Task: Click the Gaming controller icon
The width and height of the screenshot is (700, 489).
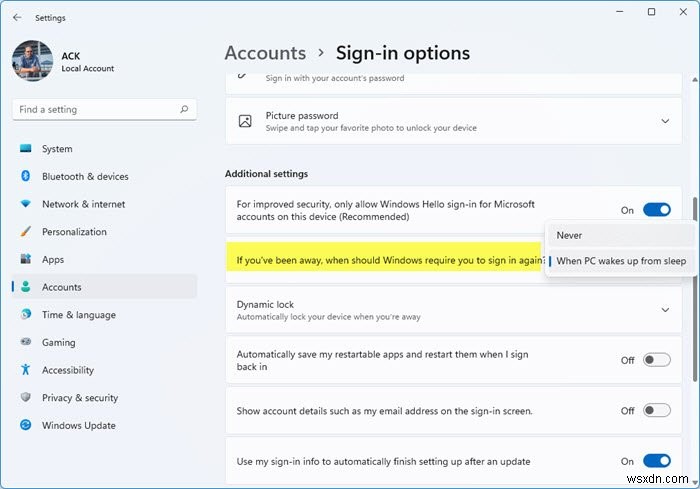Action: click(25, 342)
